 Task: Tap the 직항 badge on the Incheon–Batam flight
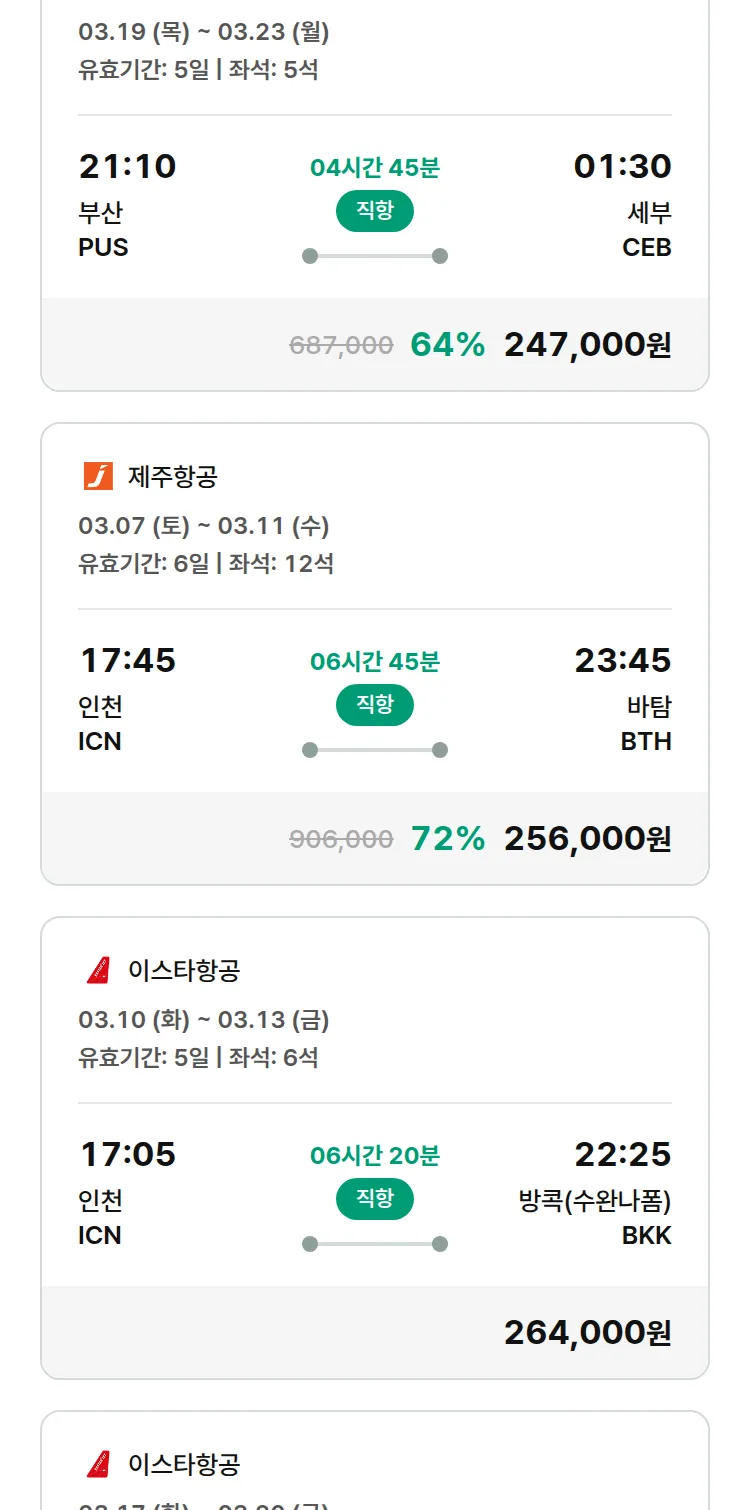coord(375,704)
